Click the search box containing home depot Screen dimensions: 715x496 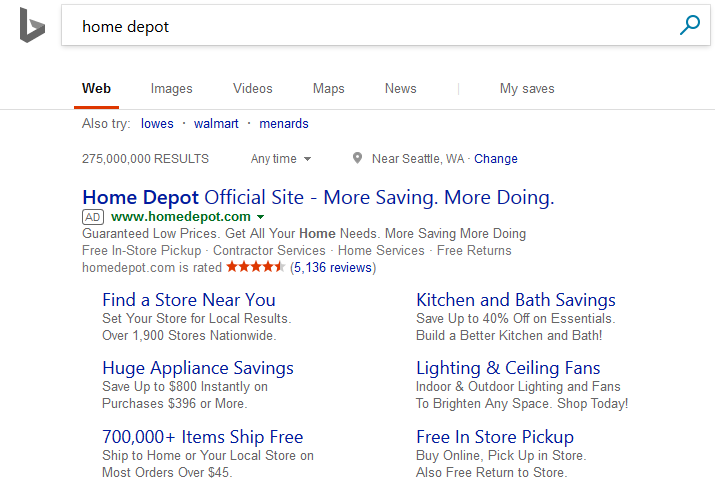pyautogui.click(x=370, y=27)
